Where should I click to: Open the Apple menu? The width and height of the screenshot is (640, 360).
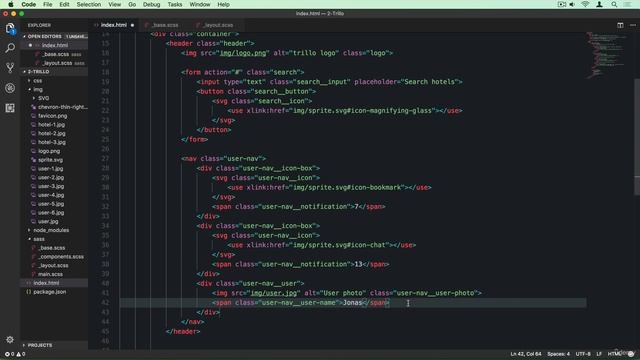[11, 4]
